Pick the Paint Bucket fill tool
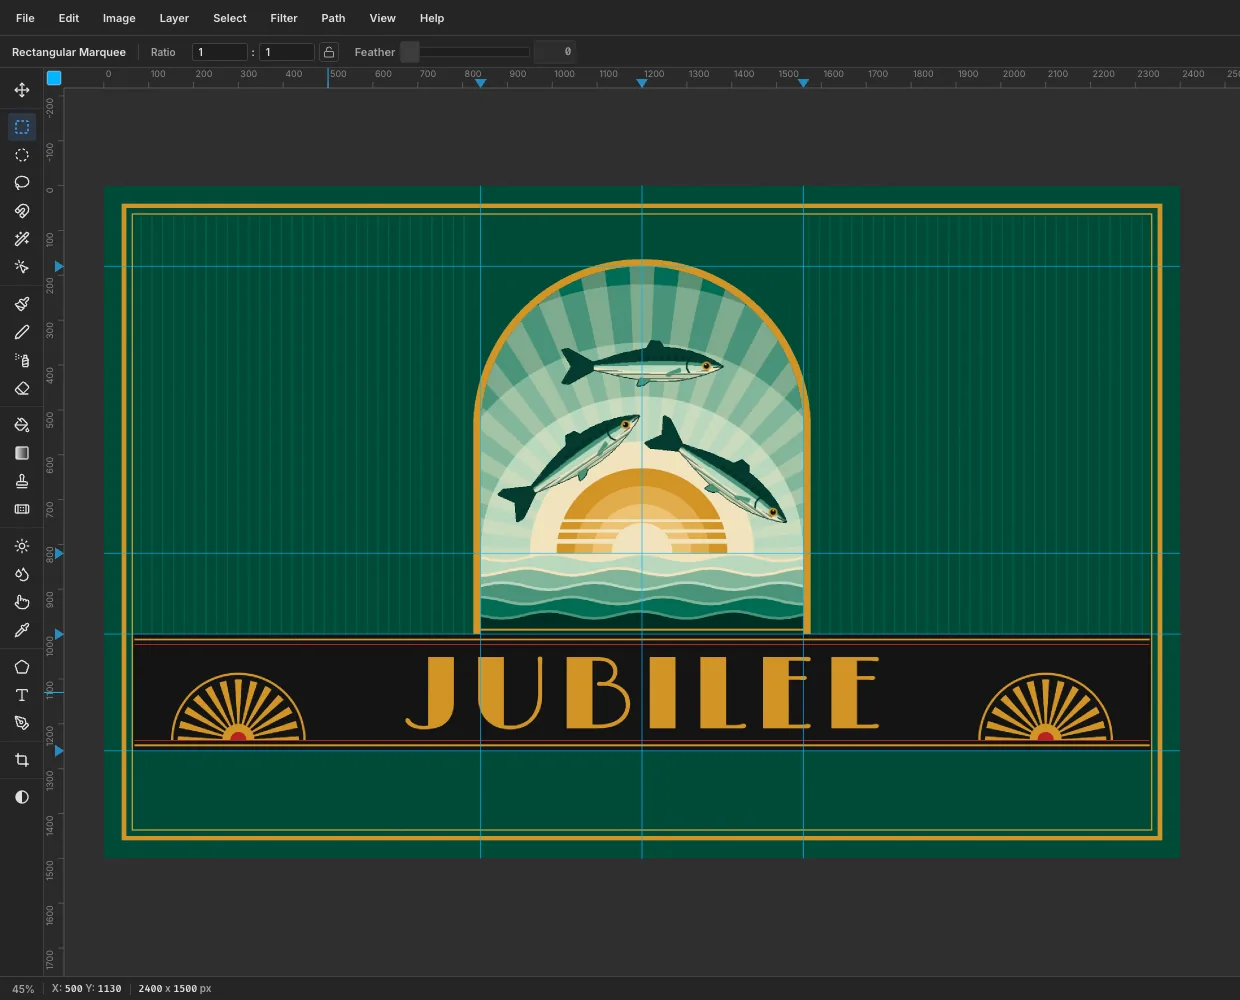 pyautogui.click(x=22, y=425)
